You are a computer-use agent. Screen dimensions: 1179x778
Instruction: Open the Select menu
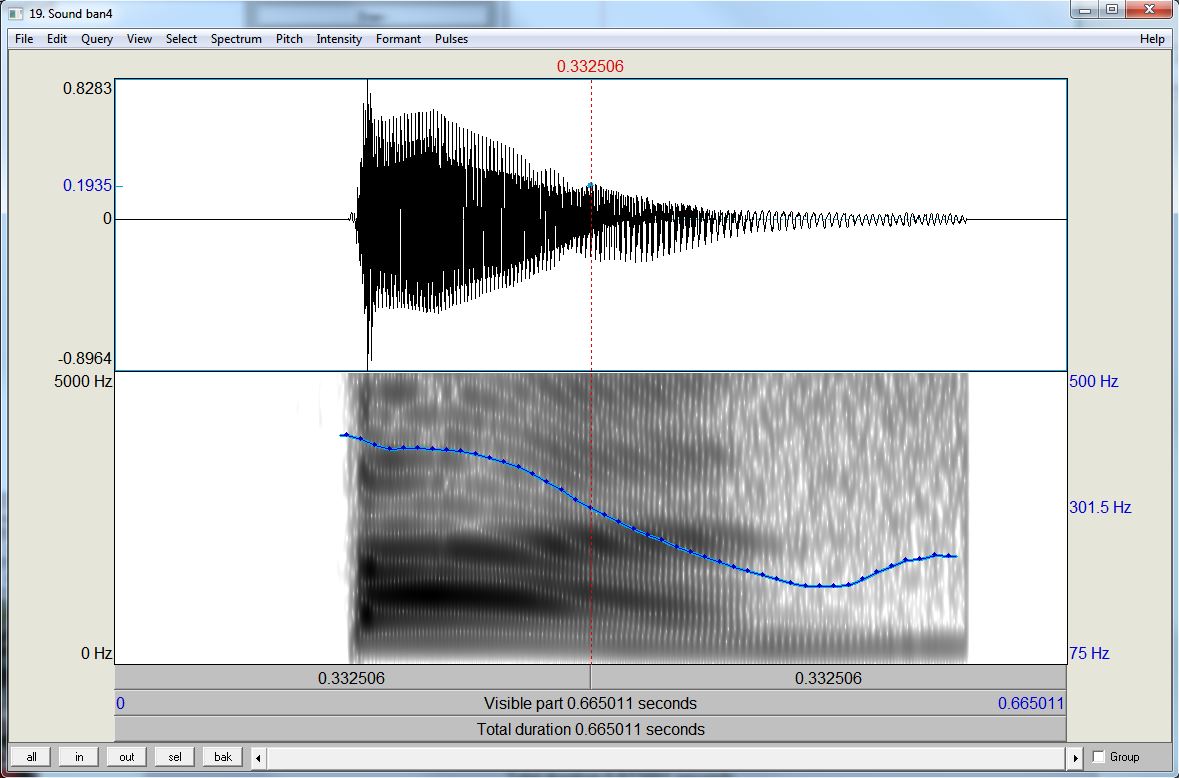tap(181, 39)
